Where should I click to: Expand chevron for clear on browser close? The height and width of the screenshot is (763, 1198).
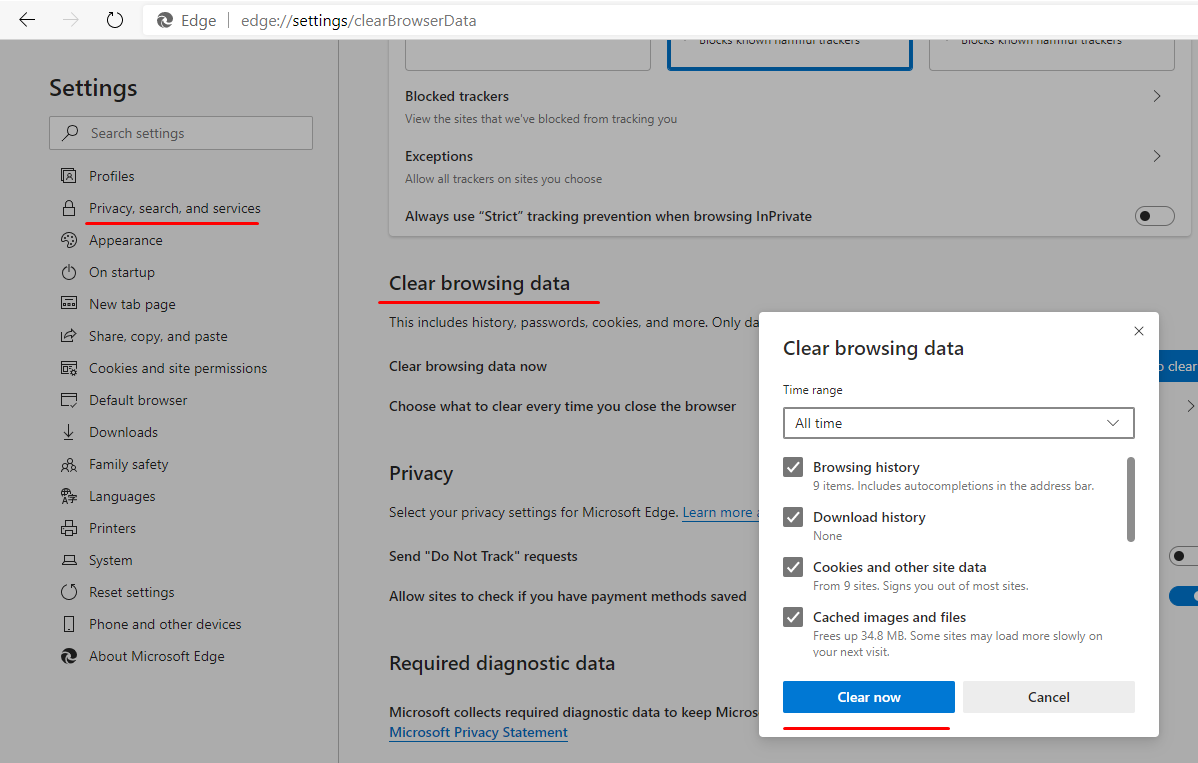(1190, 406)
